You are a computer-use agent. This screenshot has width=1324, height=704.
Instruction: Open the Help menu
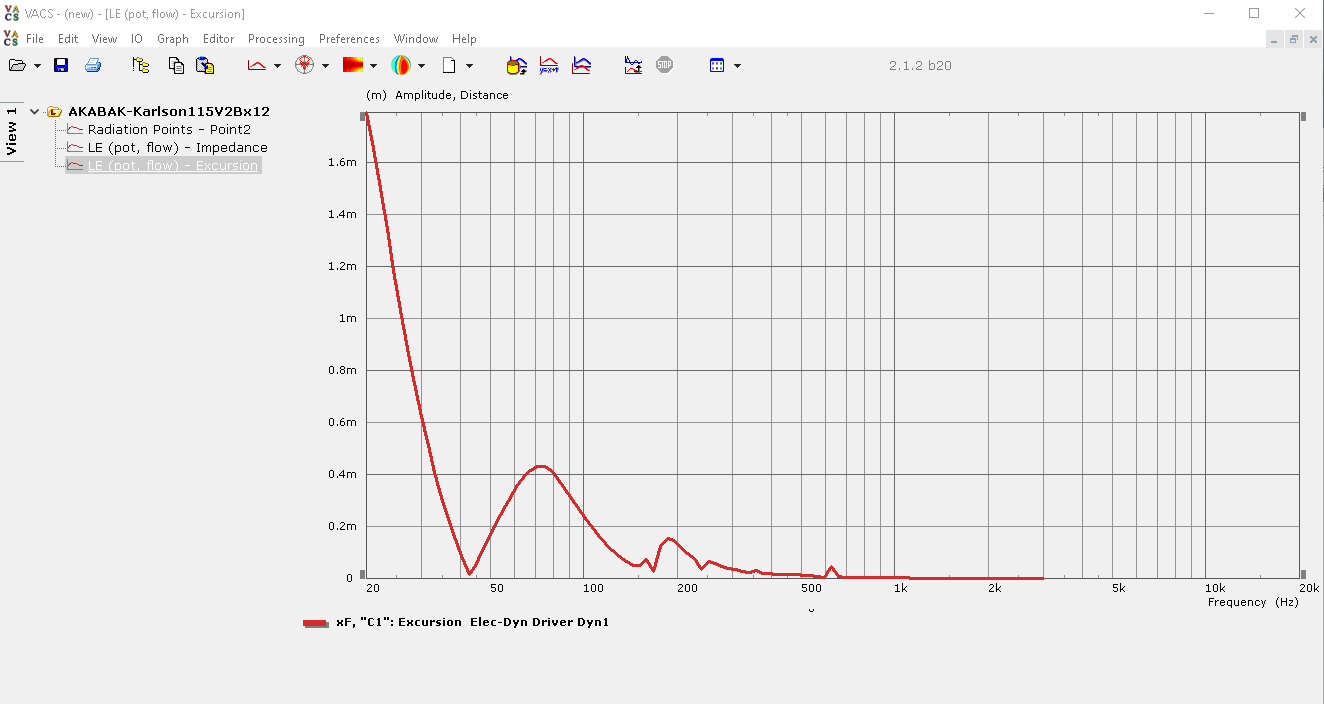point(464,39)
